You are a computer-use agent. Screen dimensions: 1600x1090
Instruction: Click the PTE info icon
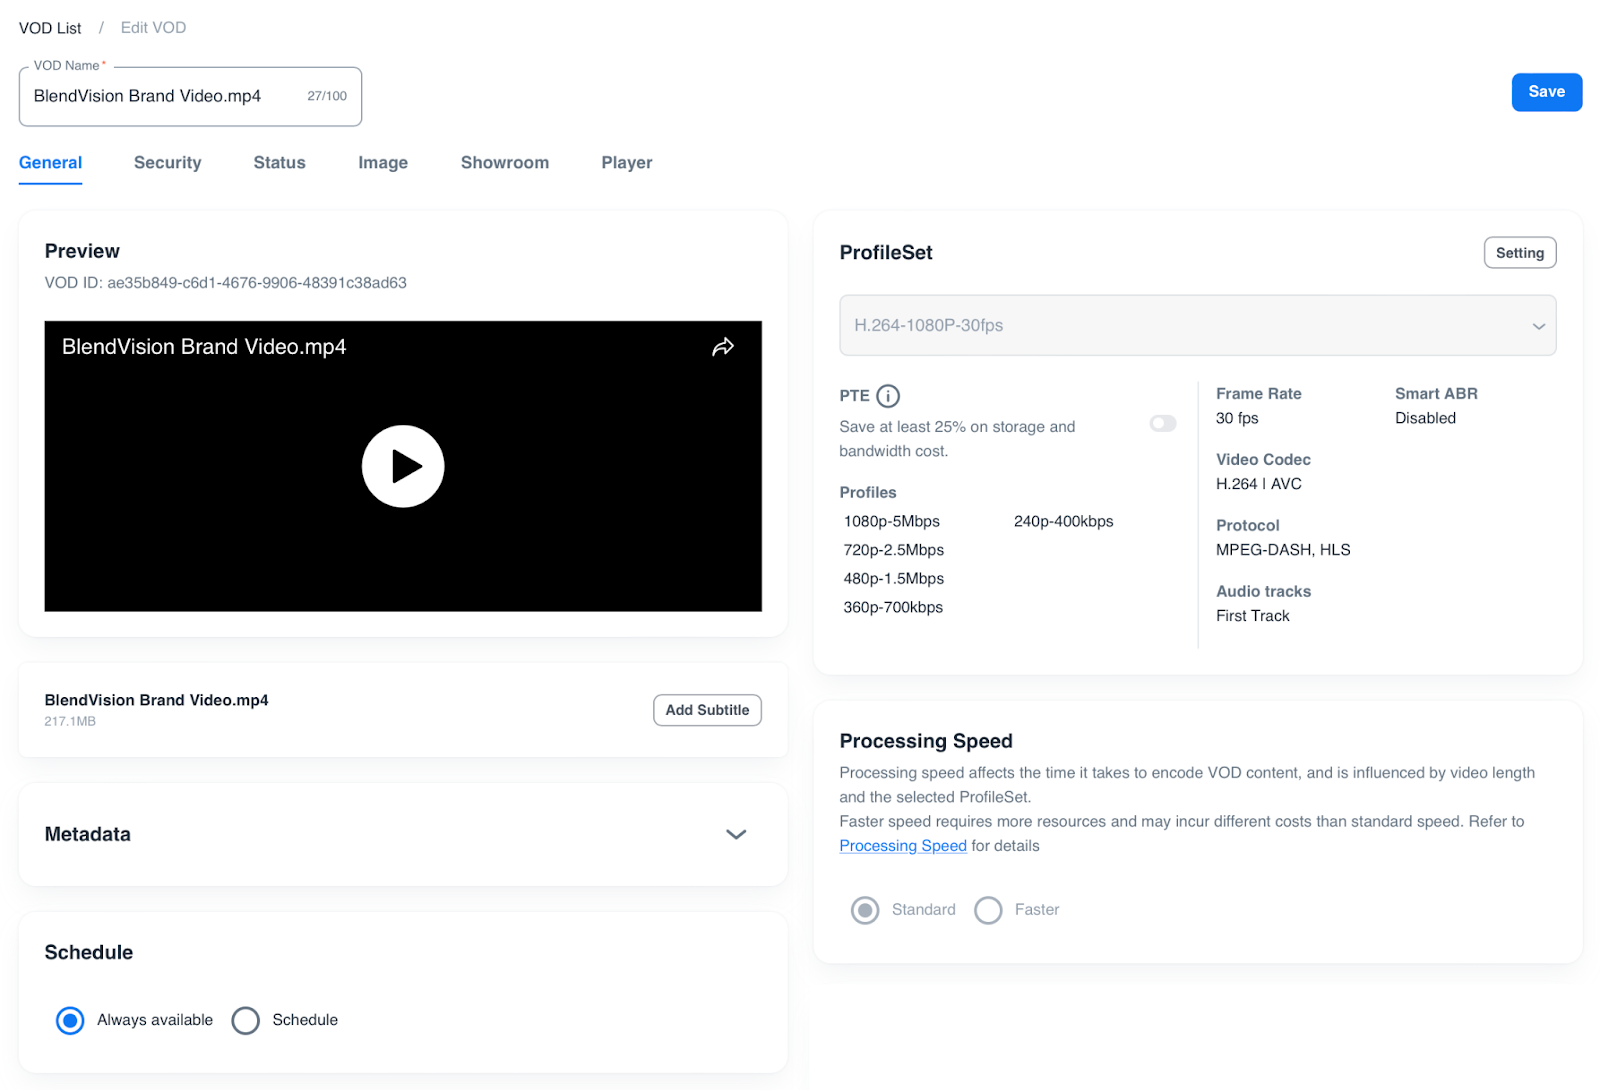(888, 396)
